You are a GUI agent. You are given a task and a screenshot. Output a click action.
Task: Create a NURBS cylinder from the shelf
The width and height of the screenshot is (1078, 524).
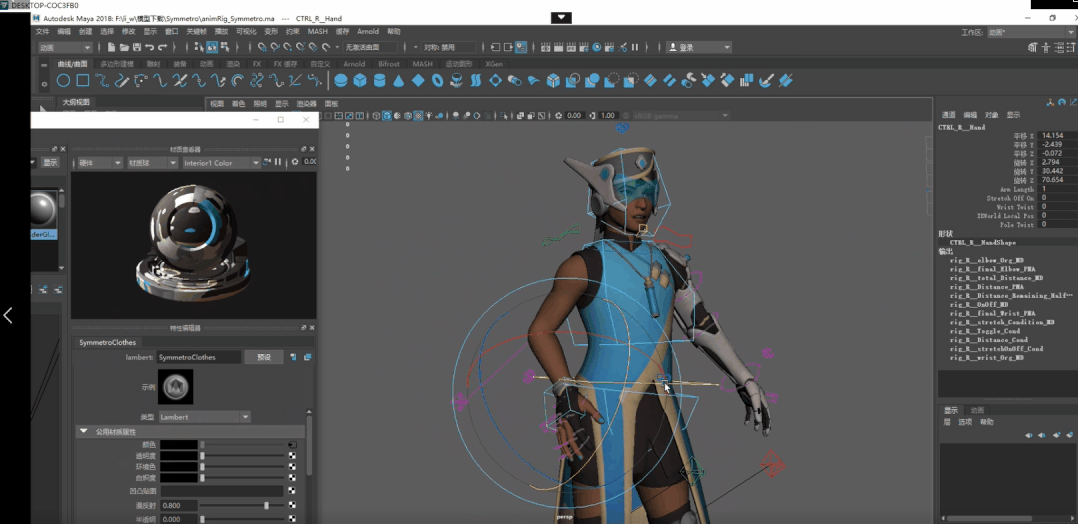click(x=379, y=81)
